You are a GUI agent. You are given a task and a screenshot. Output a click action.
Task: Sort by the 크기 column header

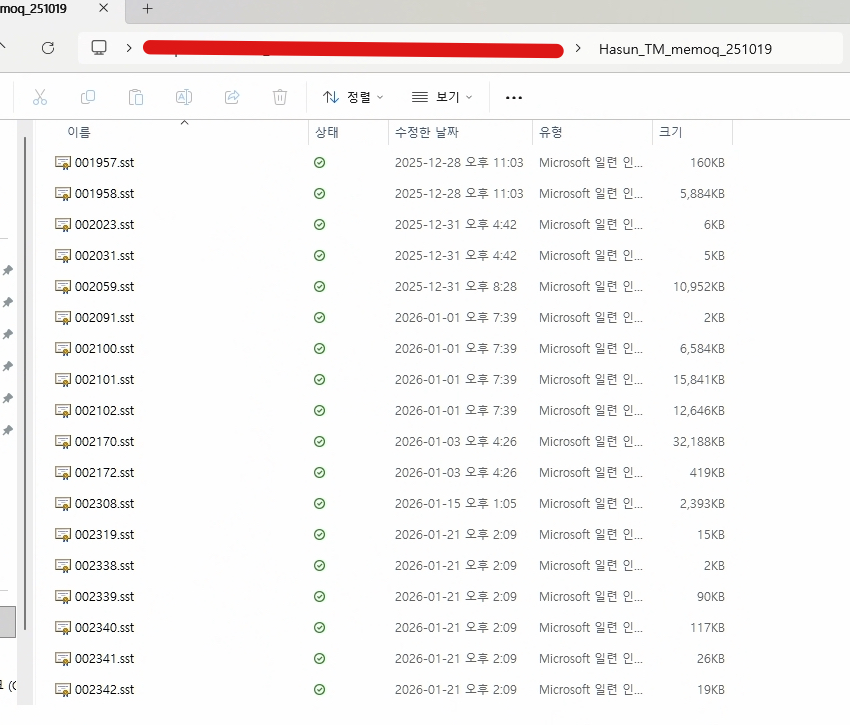pos(669,133)
